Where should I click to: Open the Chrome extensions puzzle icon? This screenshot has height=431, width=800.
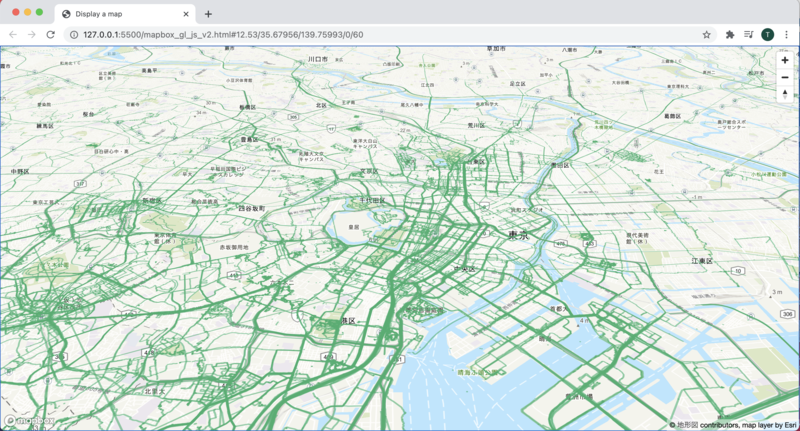tap(730, 35)
